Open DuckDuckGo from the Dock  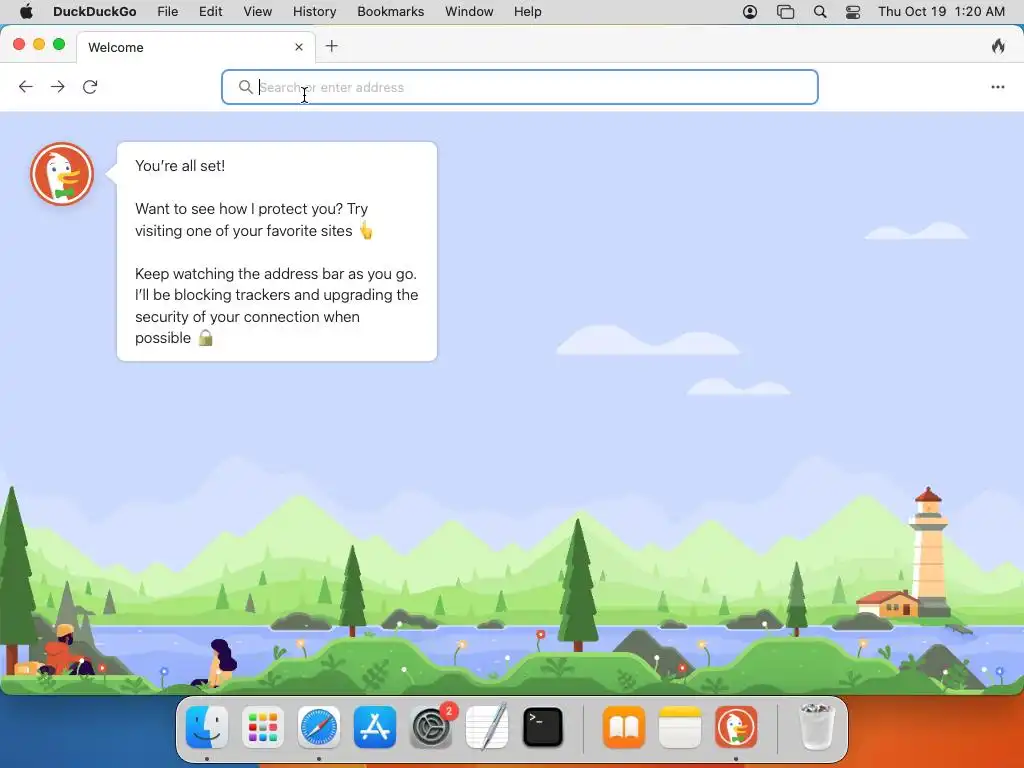coord(736,727)
